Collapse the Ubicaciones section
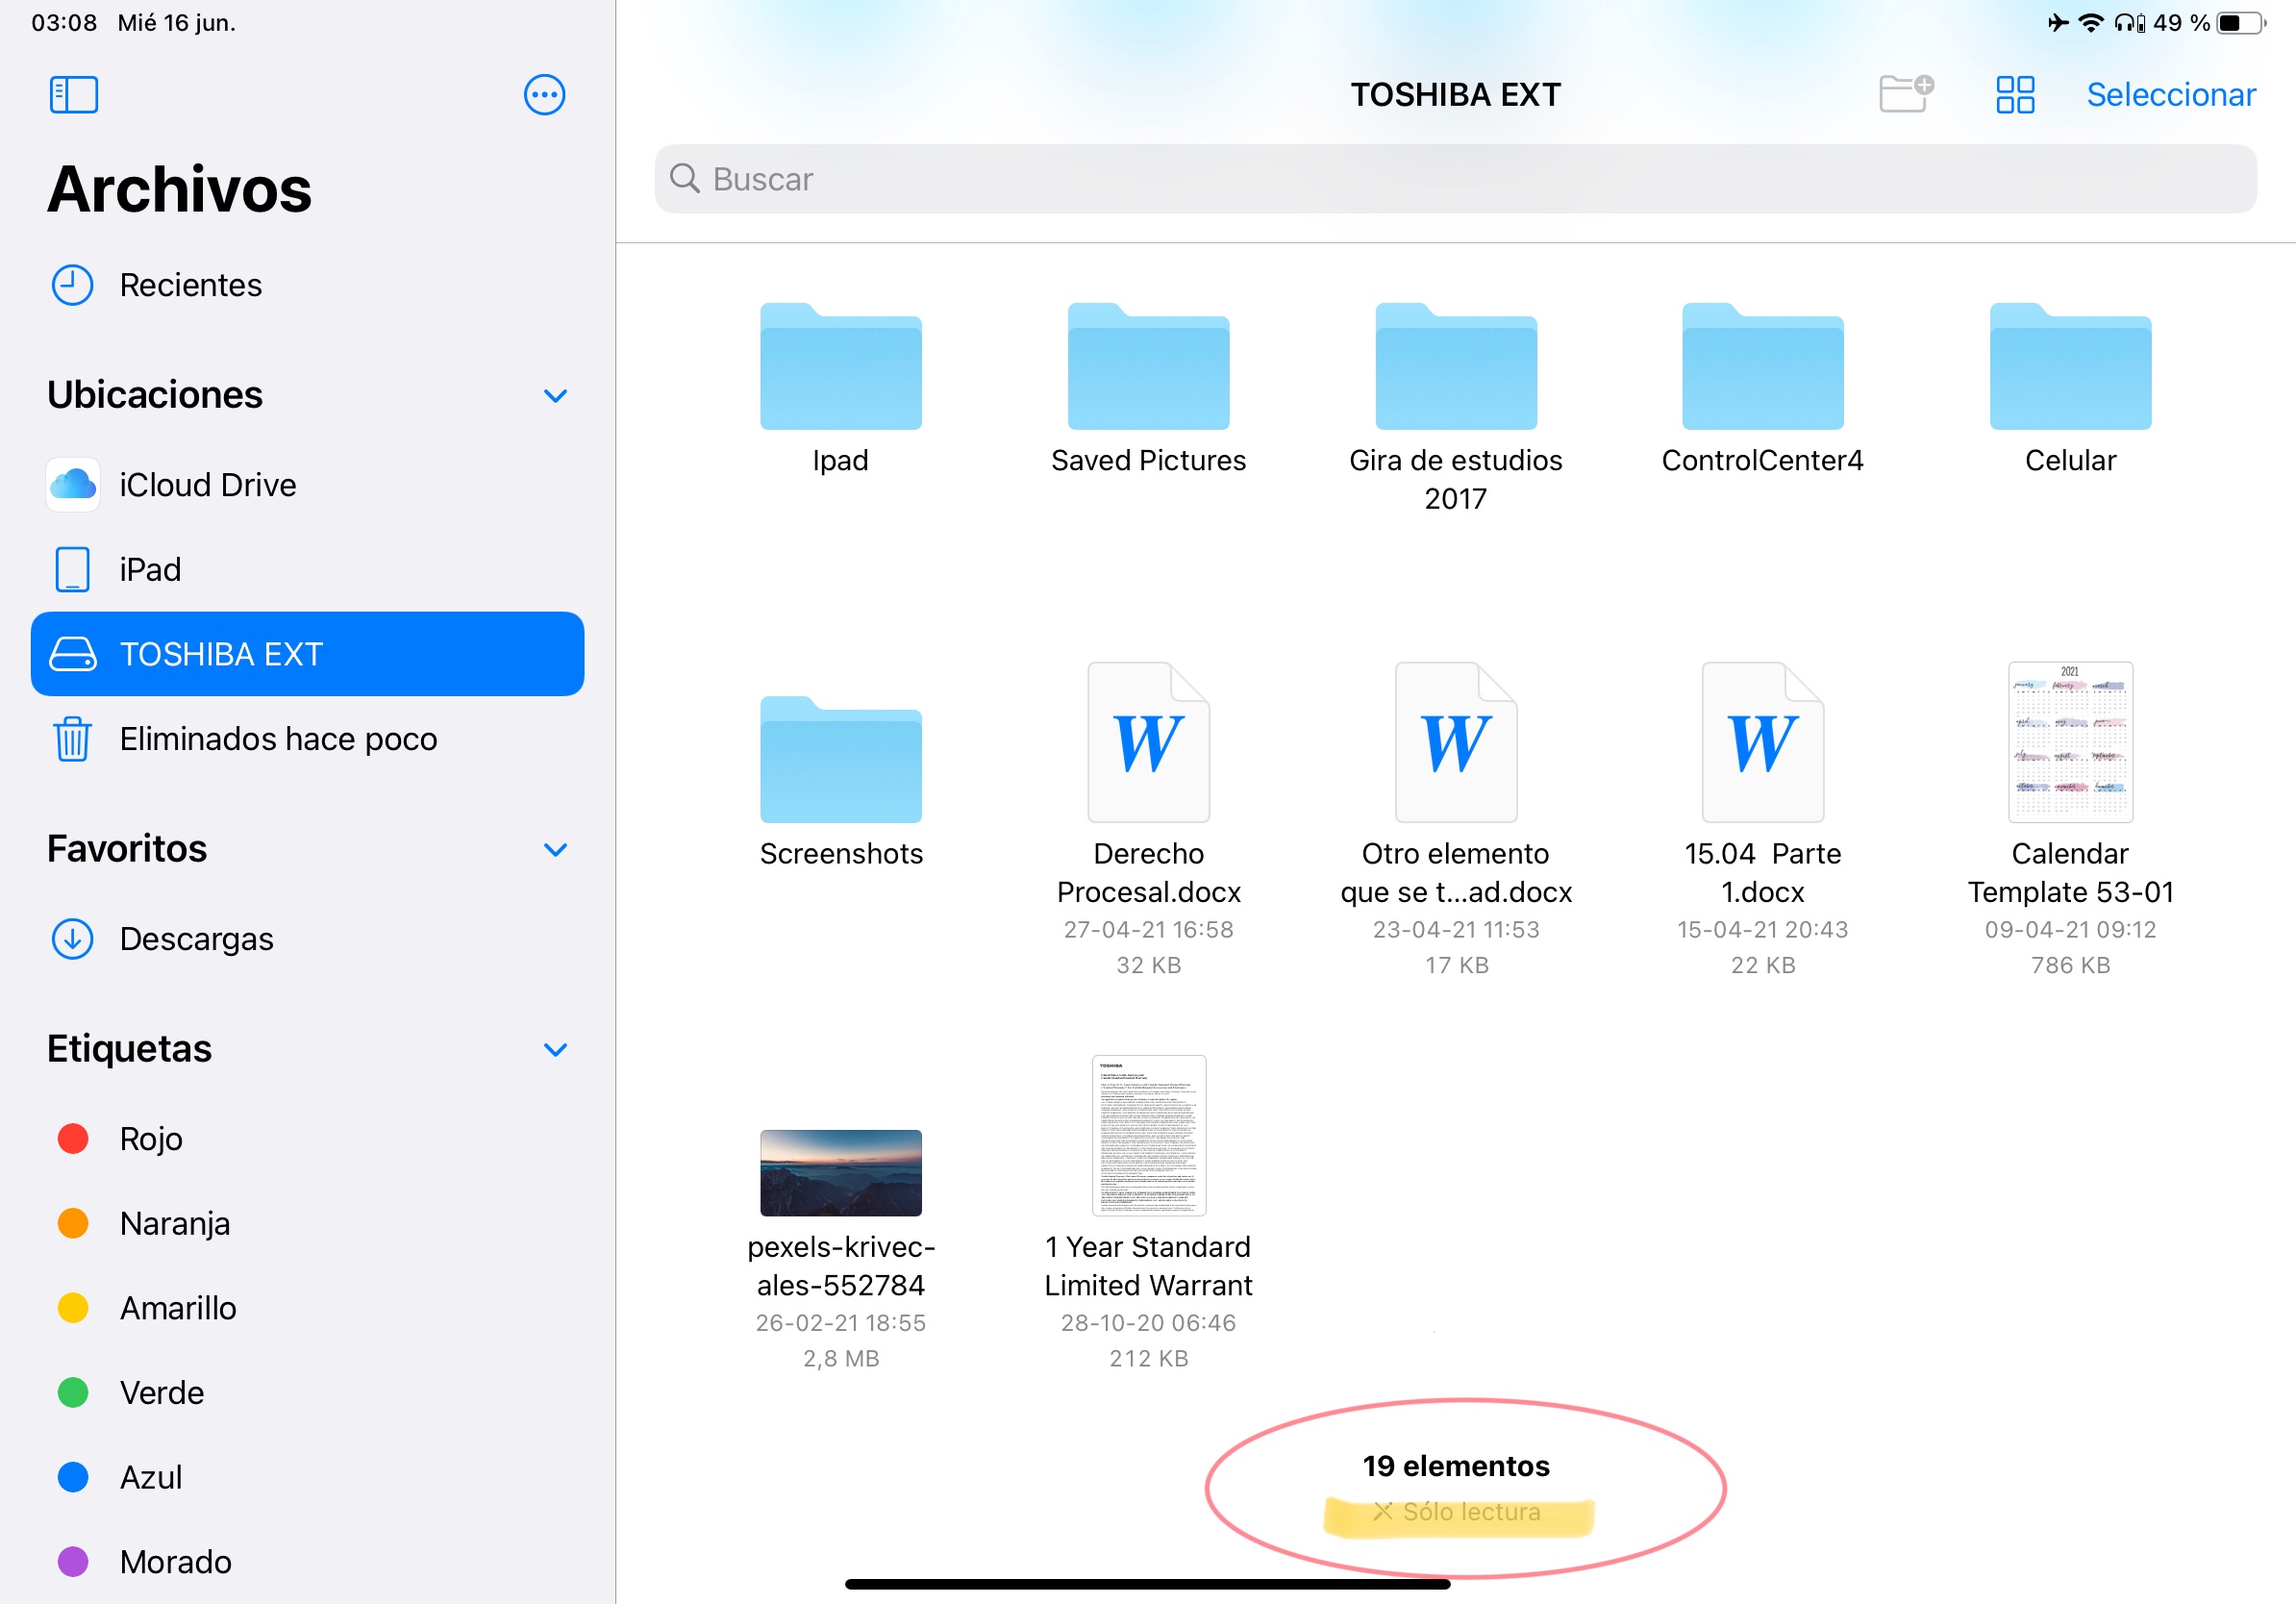This screenshot has width=2296, height=1604. 555,396
